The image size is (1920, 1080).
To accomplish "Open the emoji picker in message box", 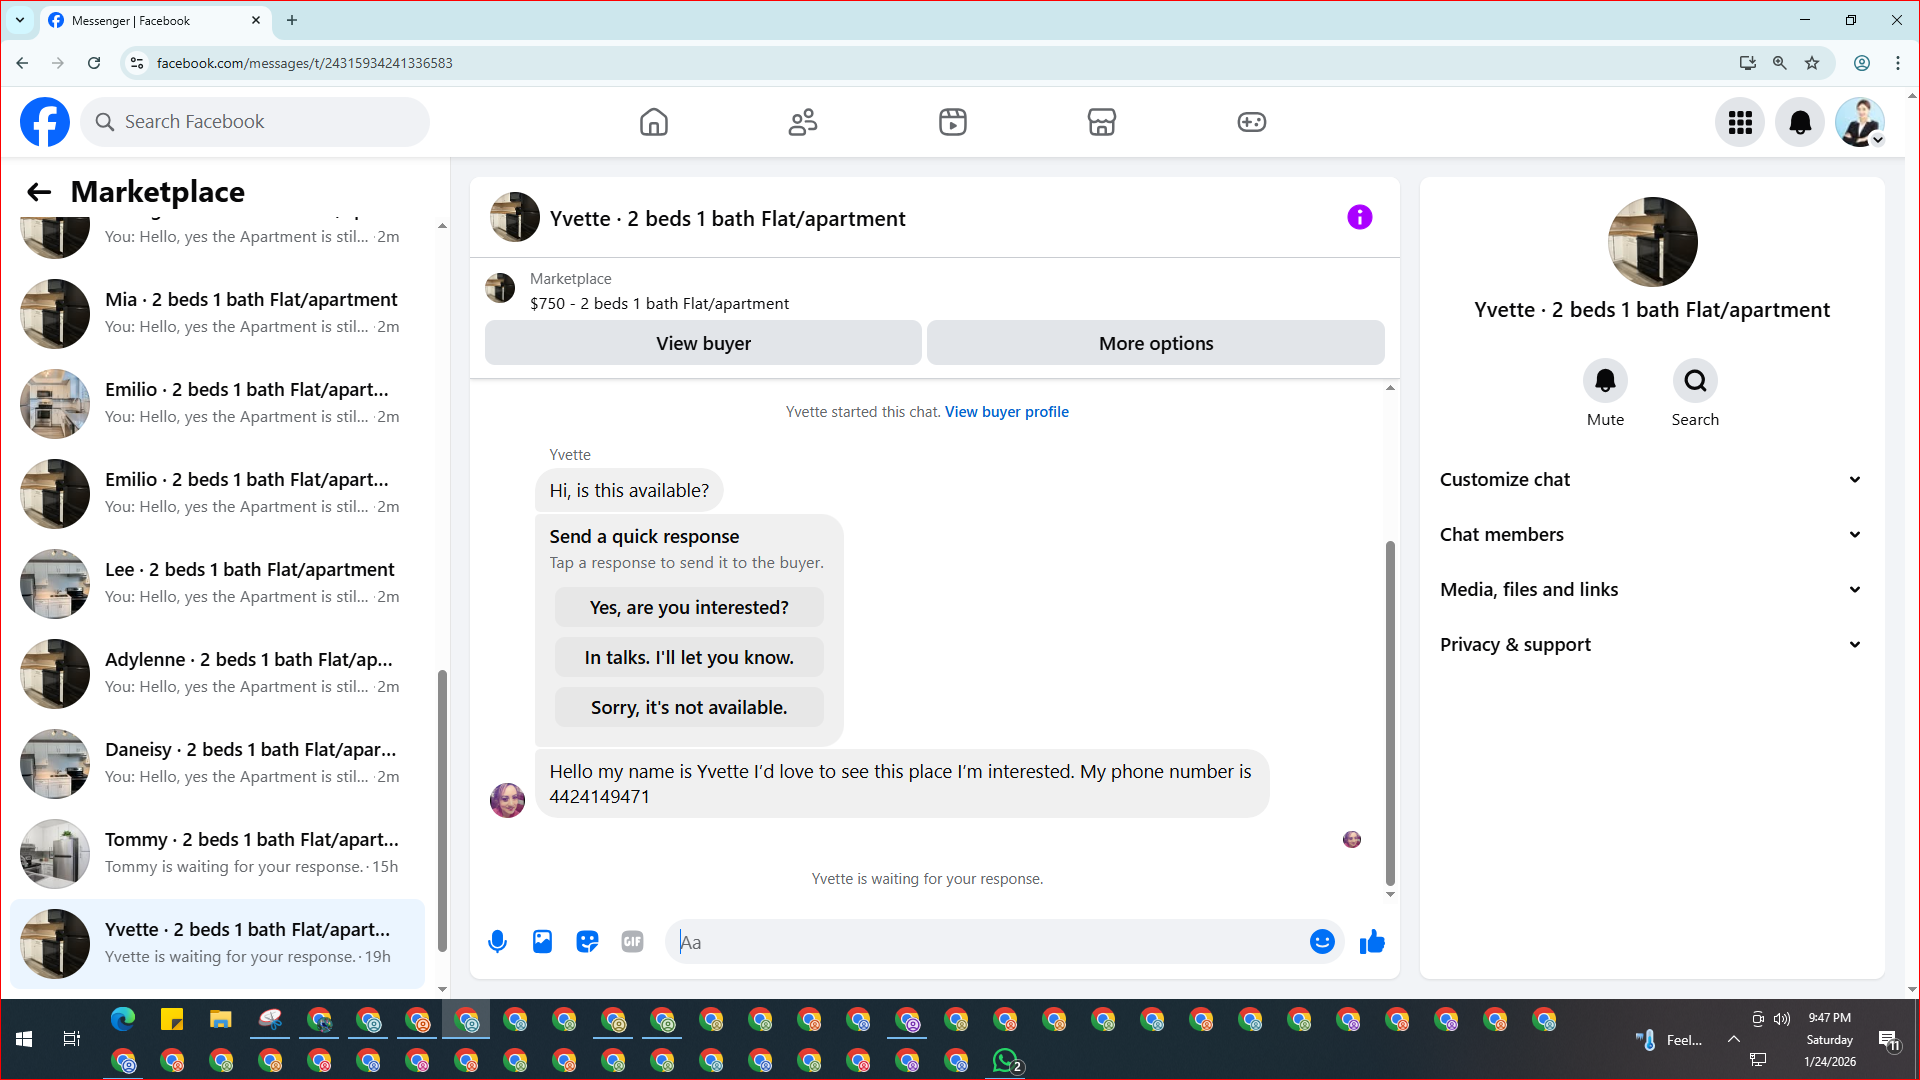I will pos(1322,941).
